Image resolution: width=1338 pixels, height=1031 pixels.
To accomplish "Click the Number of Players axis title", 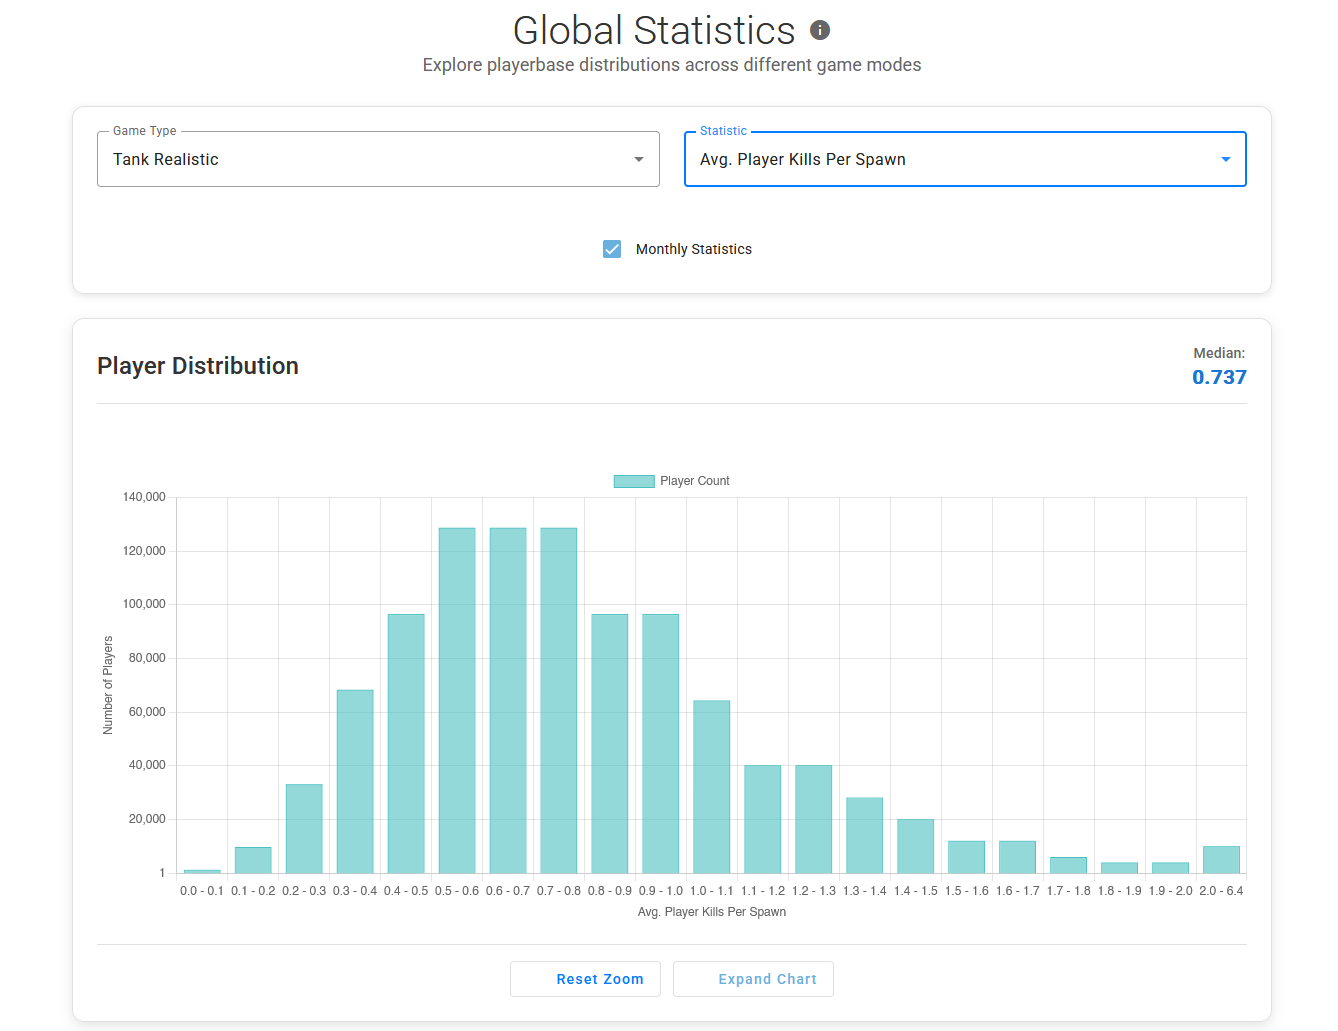I will [x=108, y=685].
